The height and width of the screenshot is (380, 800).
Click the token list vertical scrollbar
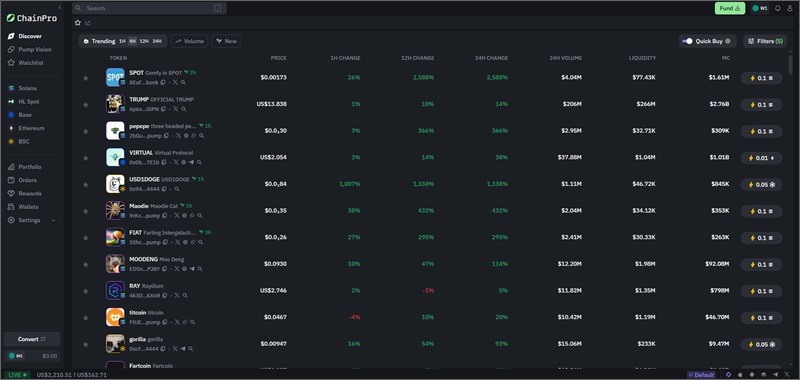click(x=790, y=64)
